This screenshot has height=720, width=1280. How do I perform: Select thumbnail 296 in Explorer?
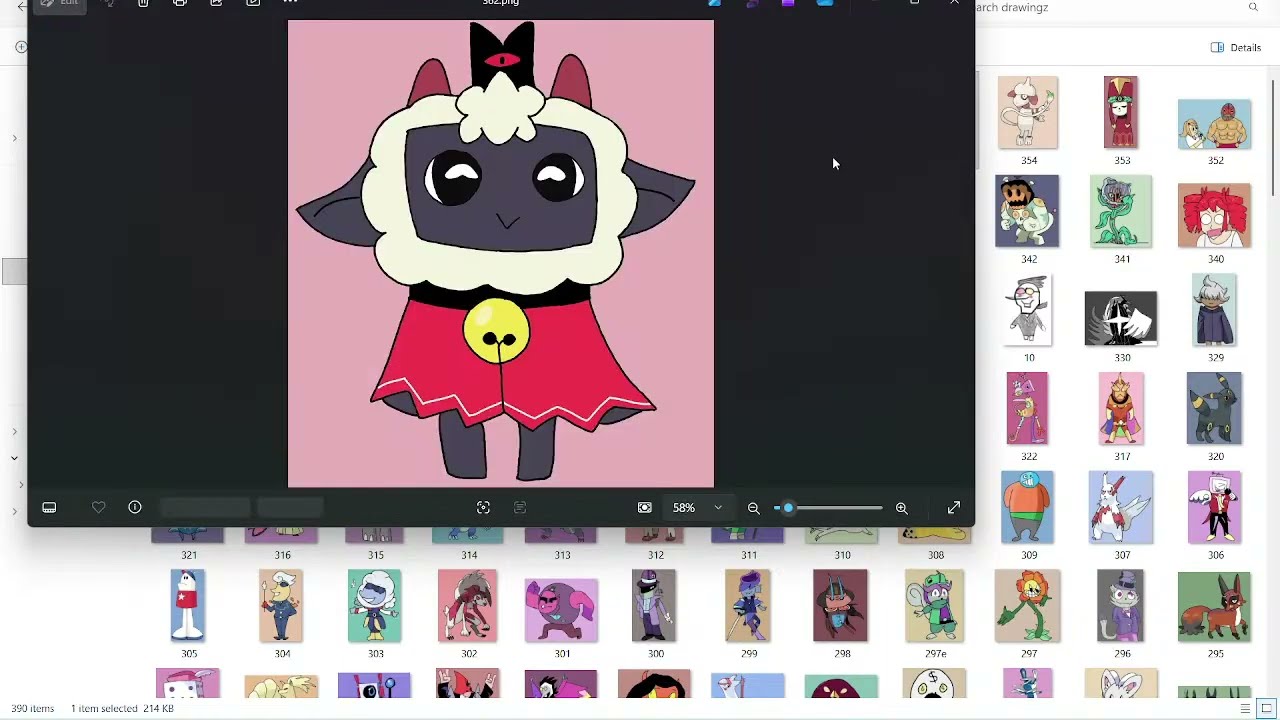pos(1121,605)
